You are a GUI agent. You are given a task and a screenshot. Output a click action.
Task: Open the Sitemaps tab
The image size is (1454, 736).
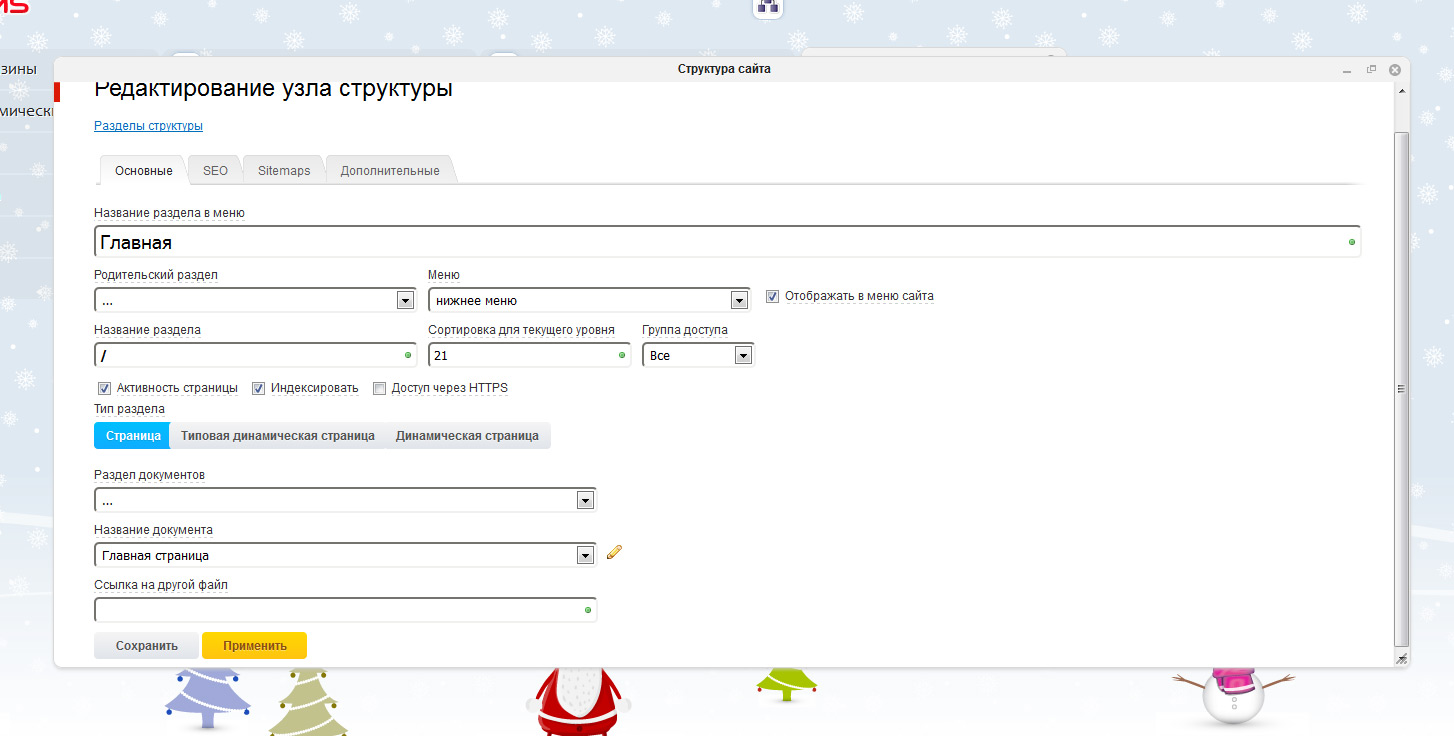284,171
